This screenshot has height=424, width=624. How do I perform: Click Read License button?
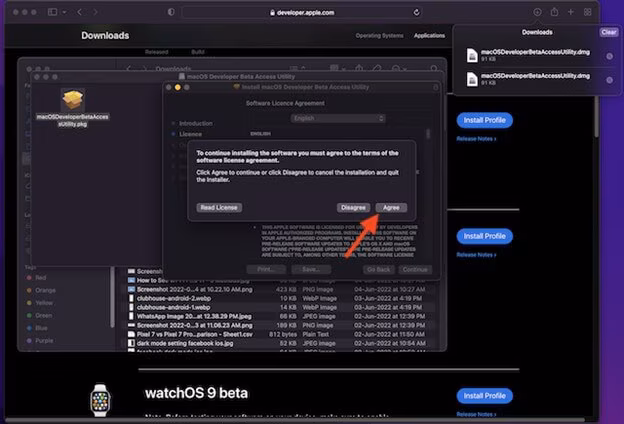click(x=219, y=207)
